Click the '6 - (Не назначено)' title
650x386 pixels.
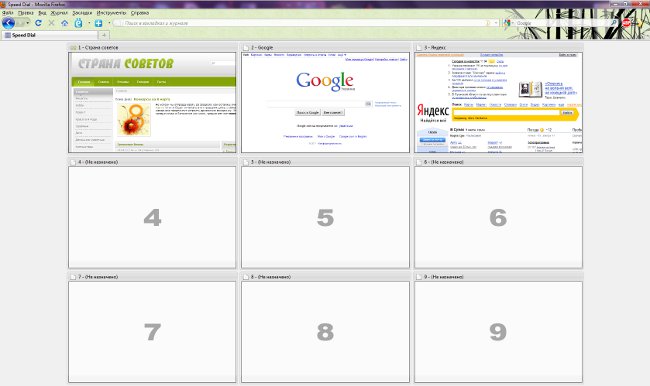pos(444,162)
